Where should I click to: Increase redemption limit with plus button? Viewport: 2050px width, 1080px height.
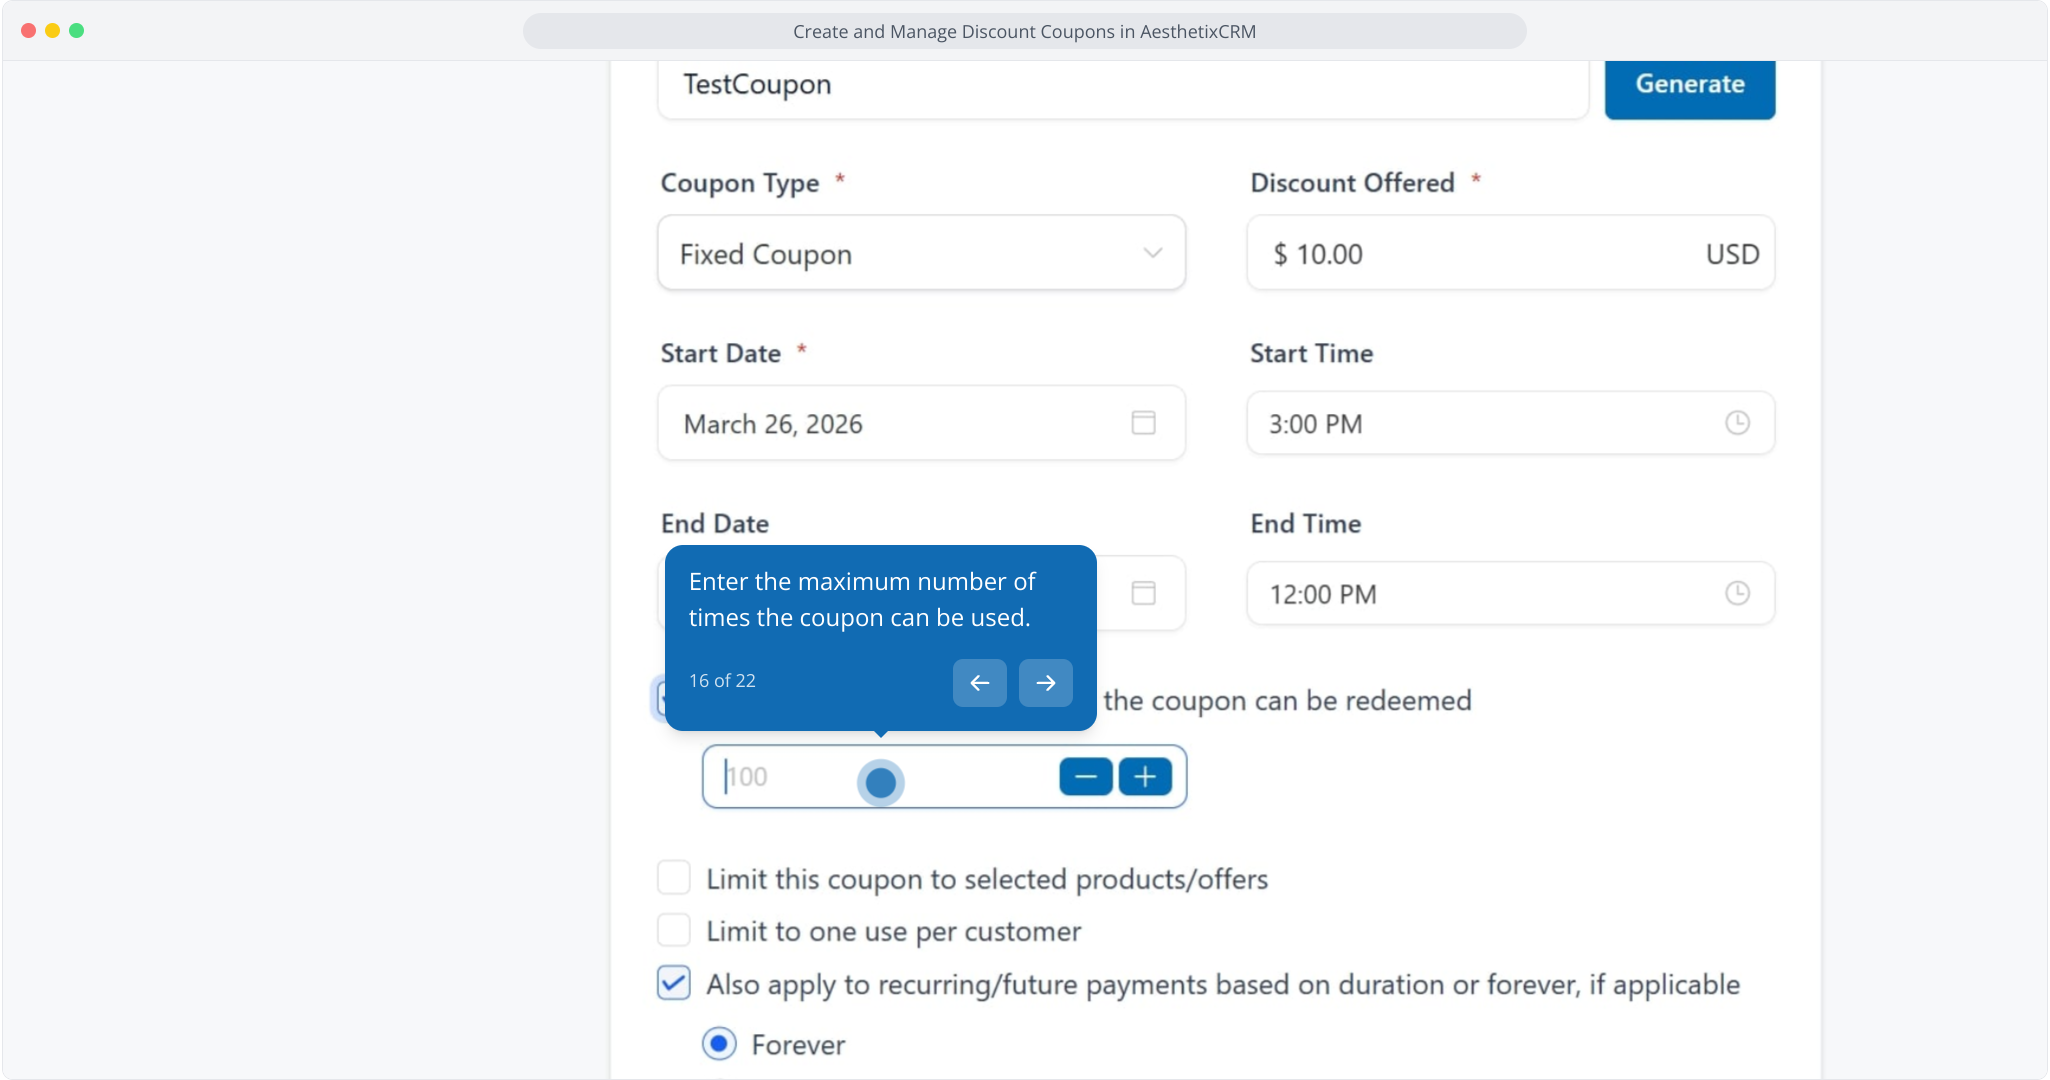pos(1145,777)
